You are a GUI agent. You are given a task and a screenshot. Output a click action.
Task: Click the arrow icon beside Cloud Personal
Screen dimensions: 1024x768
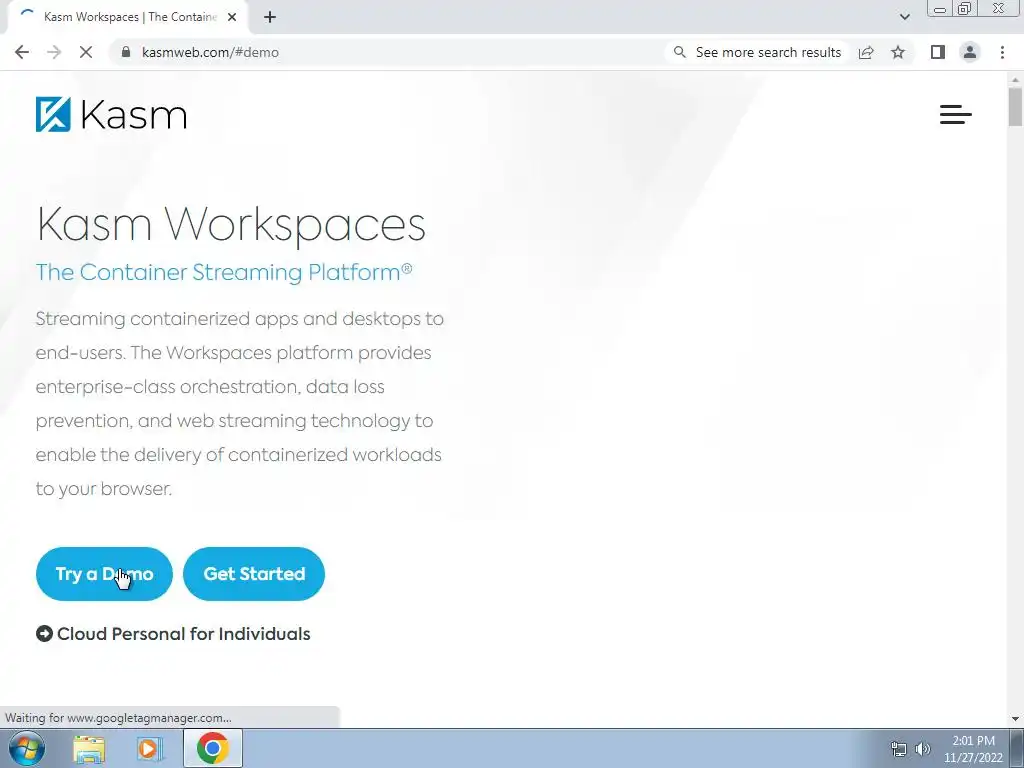point(44,634)
